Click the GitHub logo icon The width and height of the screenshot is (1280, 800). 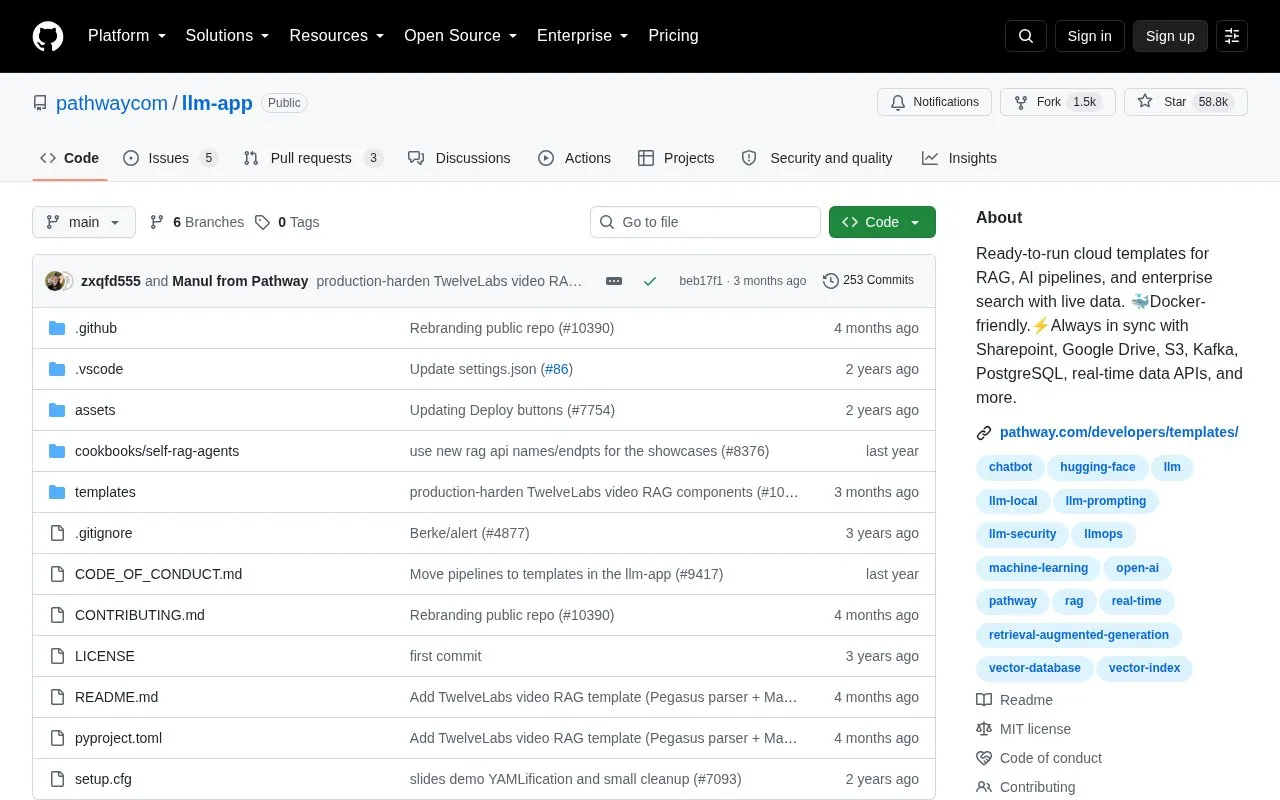pyautogui.click(x=48, y=36)
